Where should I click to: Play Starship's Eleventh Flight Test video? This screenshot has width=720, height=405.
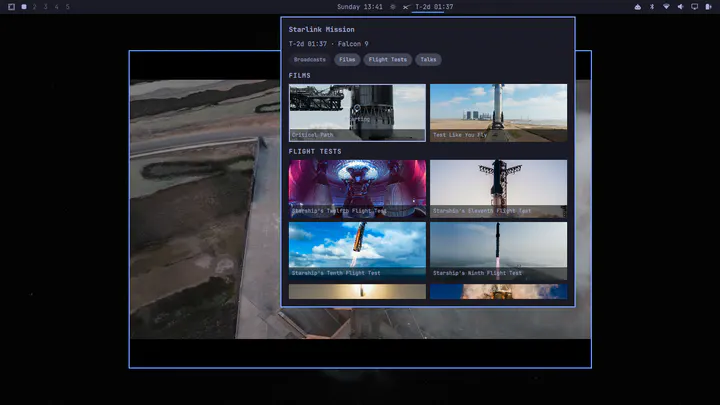click(498, 188)
